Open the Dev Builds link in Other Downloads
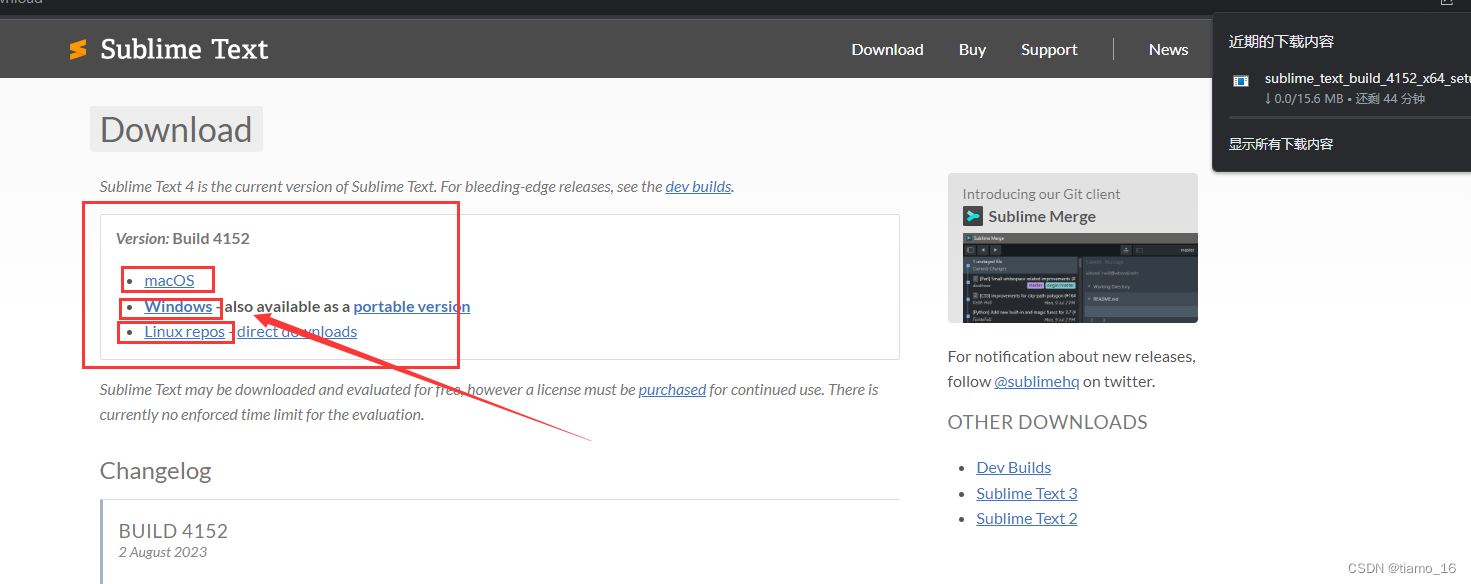 pyautogui.click(x=1014, y=467)
